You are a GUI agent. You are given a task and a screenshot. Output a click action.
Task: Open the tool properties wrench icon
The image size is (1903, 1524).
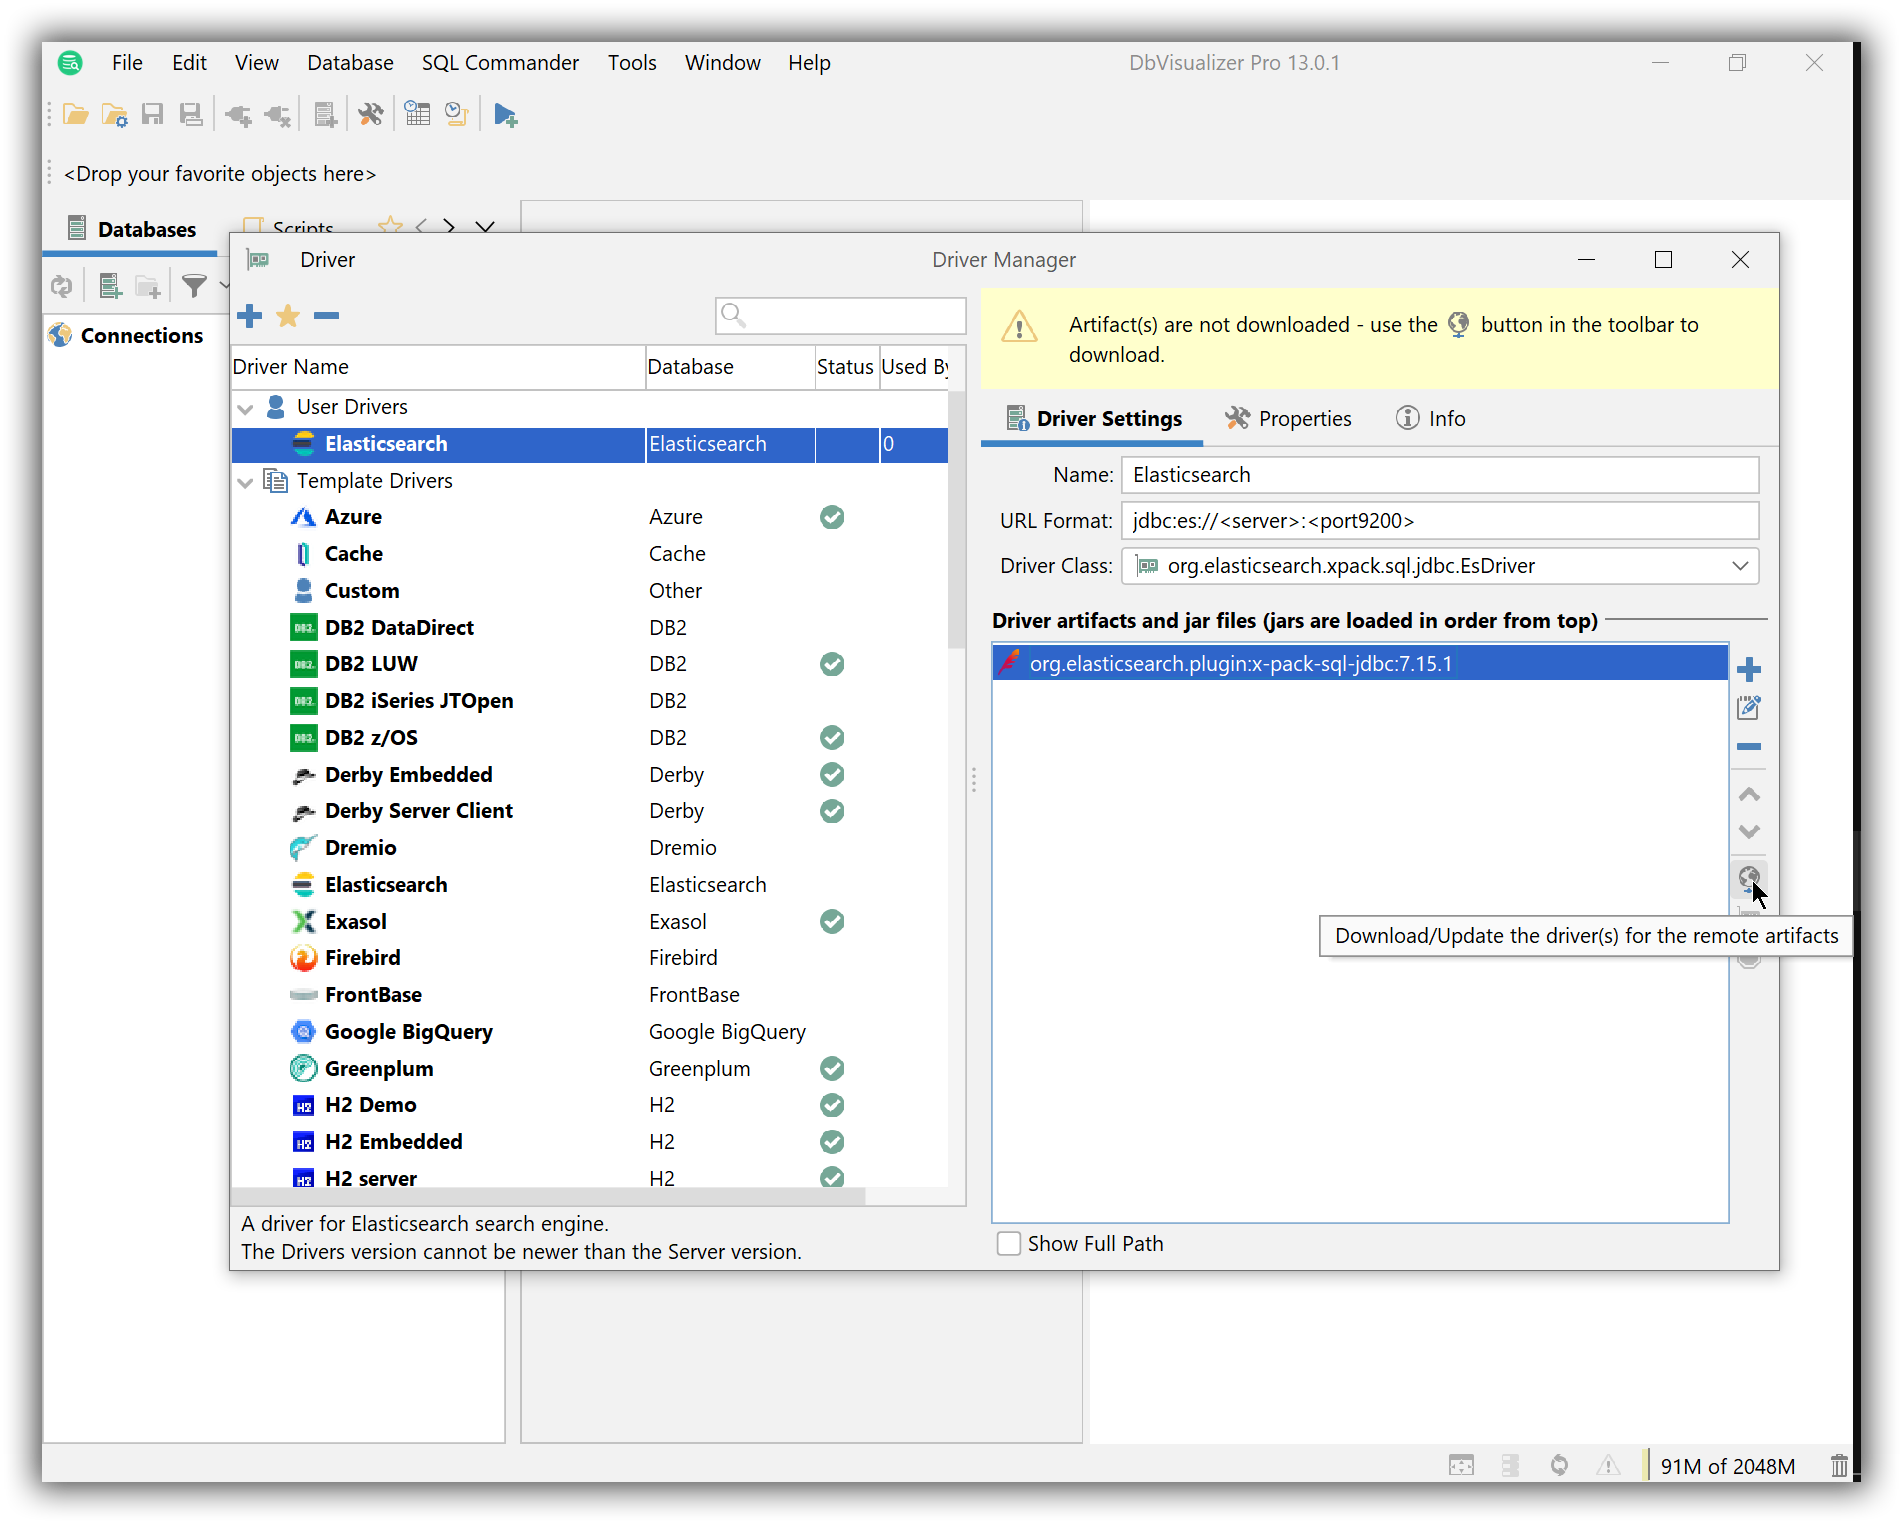pos(371,114)
